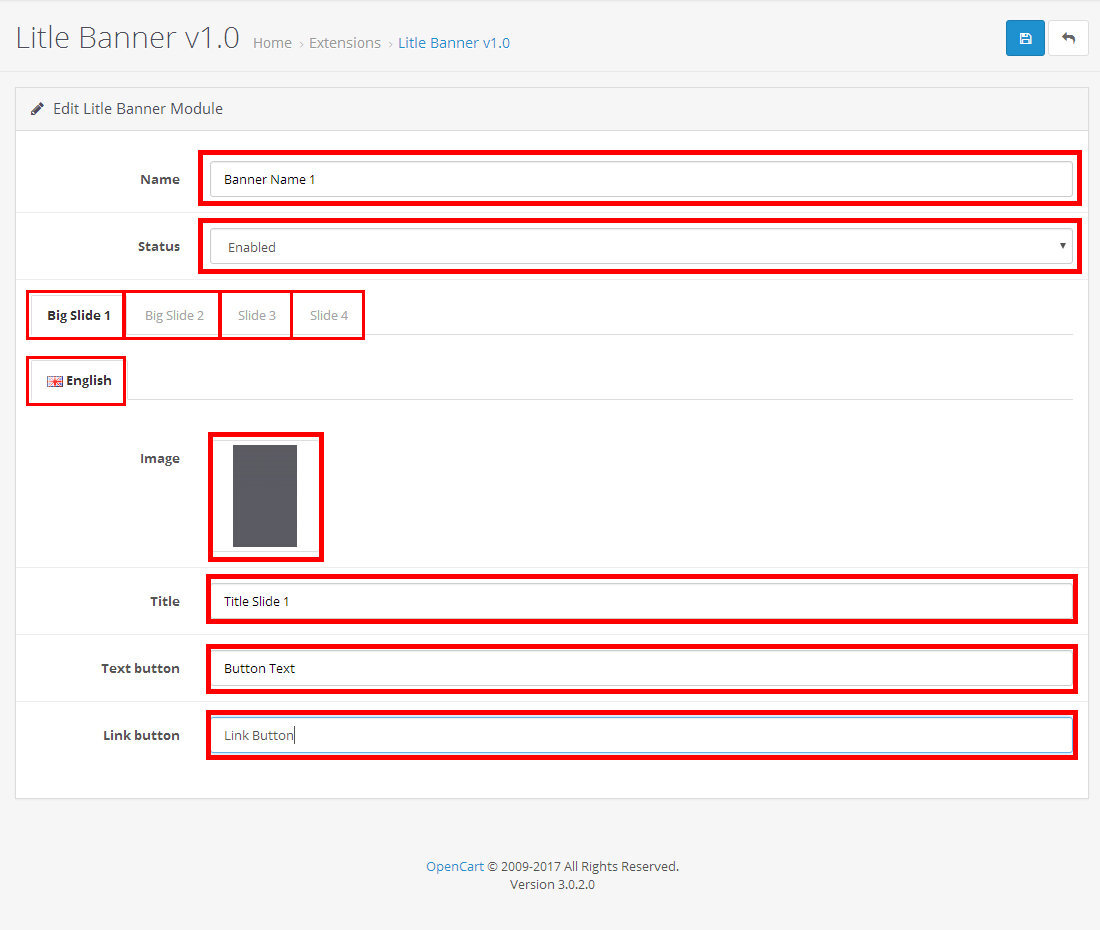The width and height of the screenshot is (1100, 930).
Task: Click the flag icon on English tab
Action: [x=55, y=381]
